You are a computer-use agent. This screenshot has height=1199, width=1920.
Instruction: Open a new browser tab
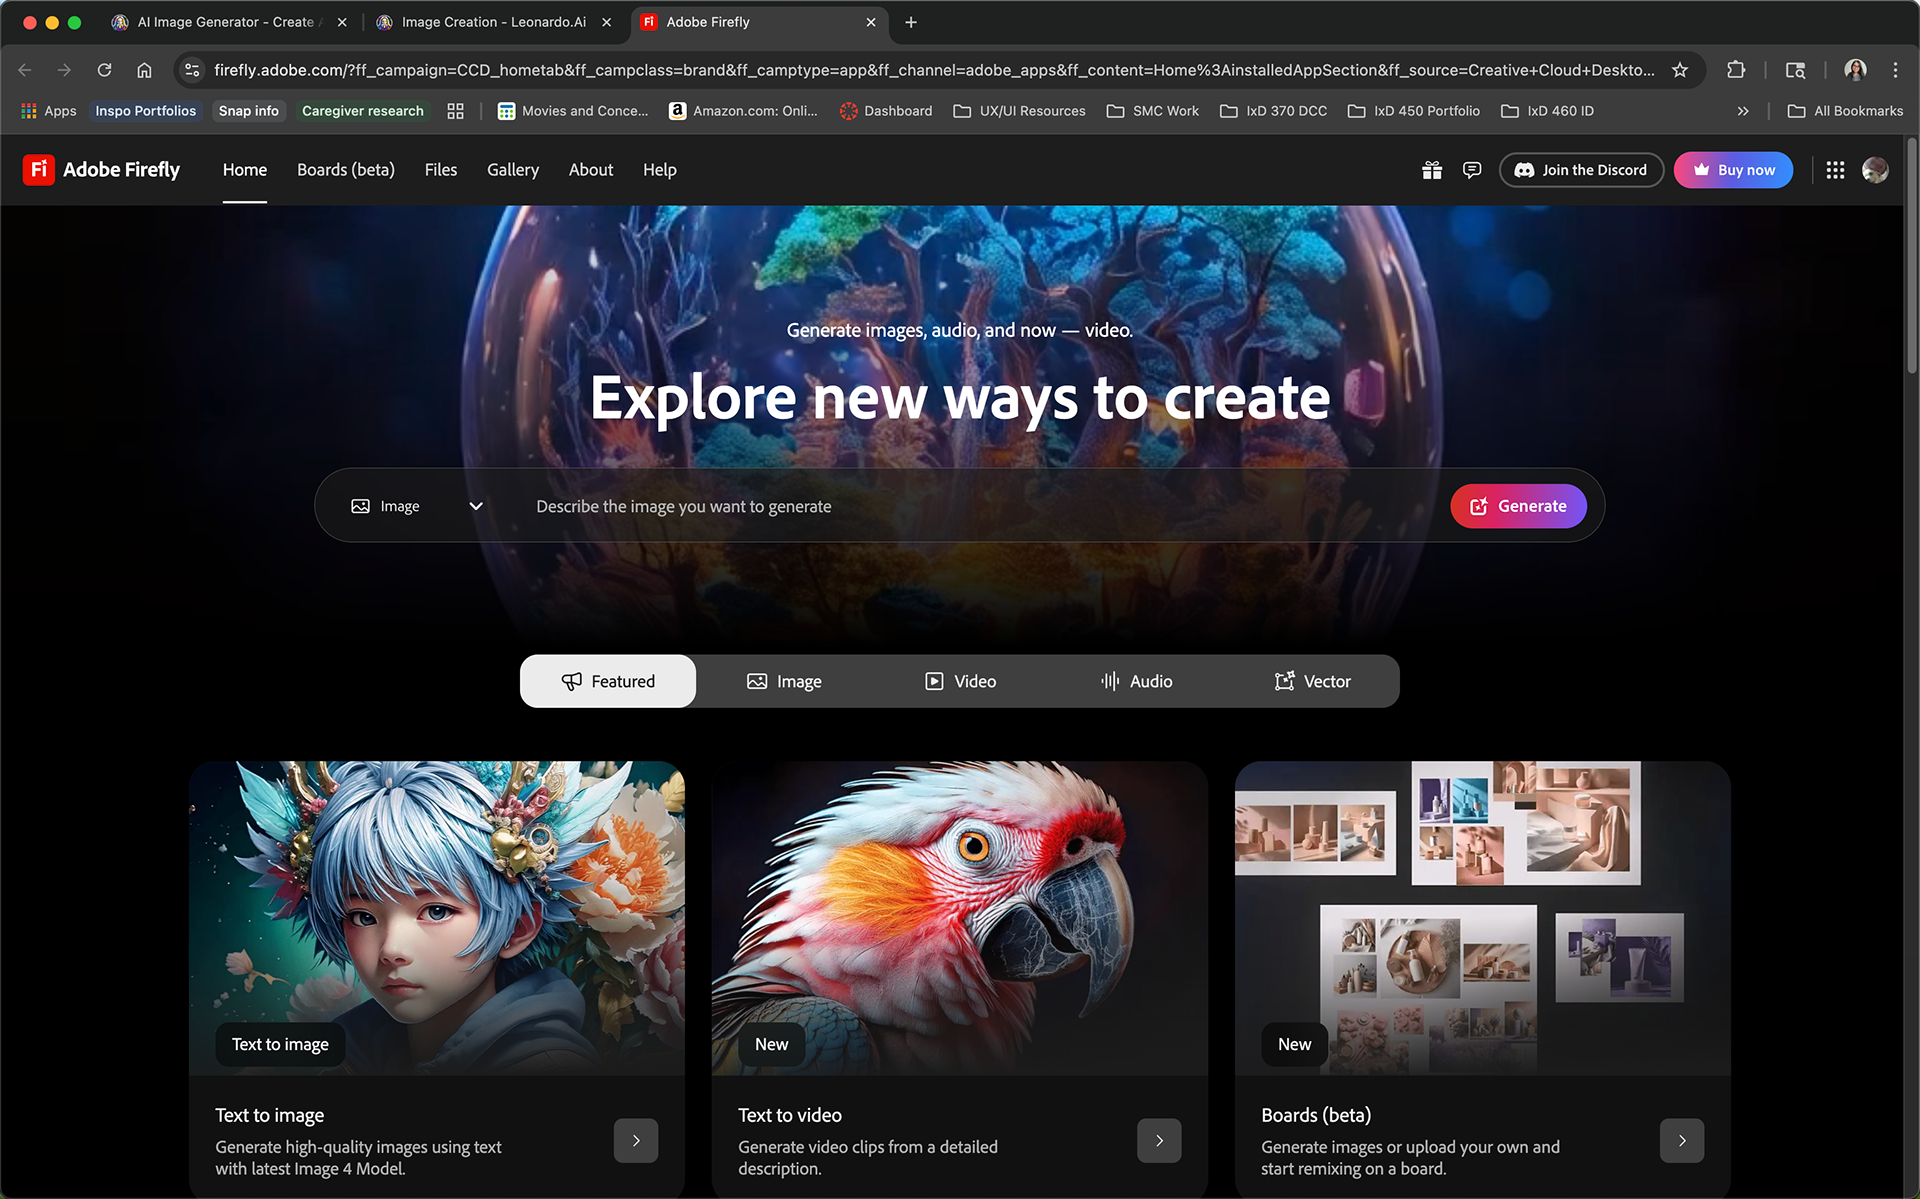point(911,22)
